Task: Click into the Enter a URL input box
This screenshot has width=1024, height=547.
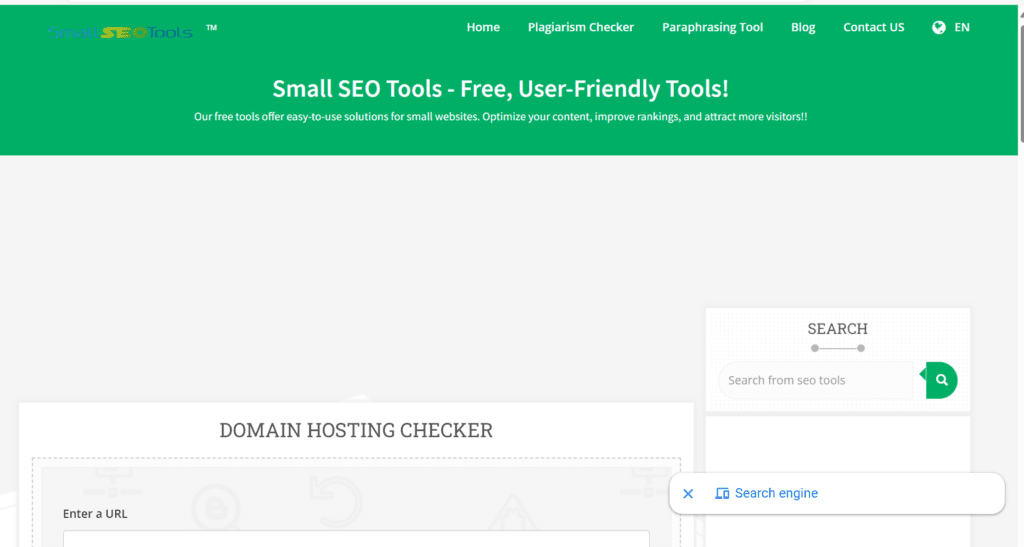Action: (x=356, y=539)
